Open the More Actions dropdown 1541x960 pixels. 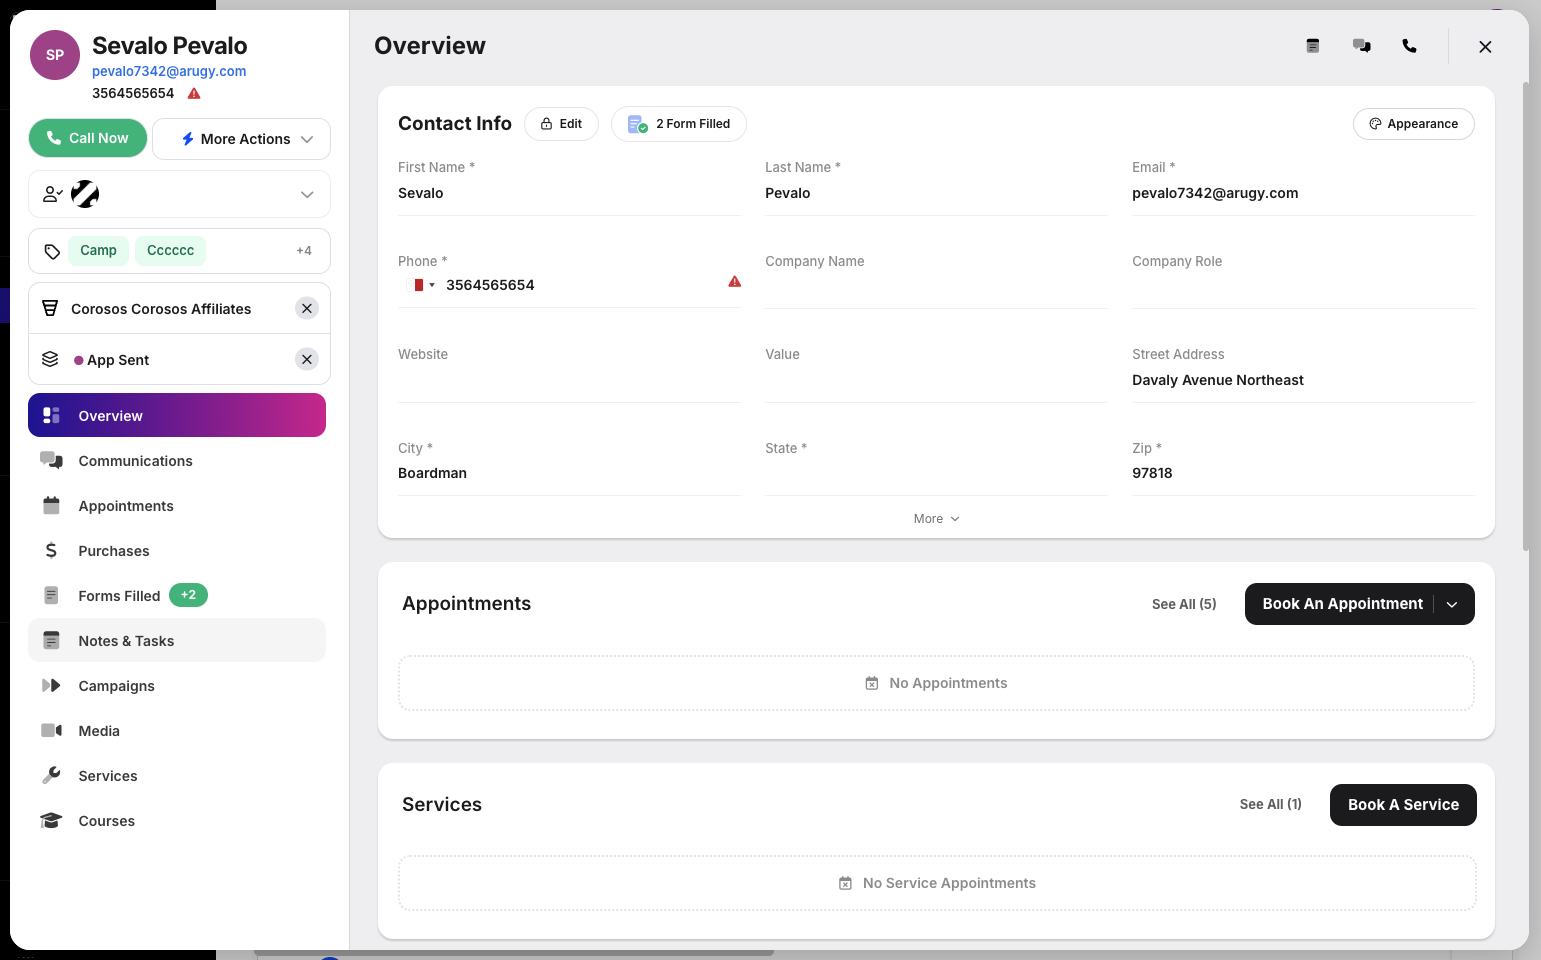(x=241, y=139)
